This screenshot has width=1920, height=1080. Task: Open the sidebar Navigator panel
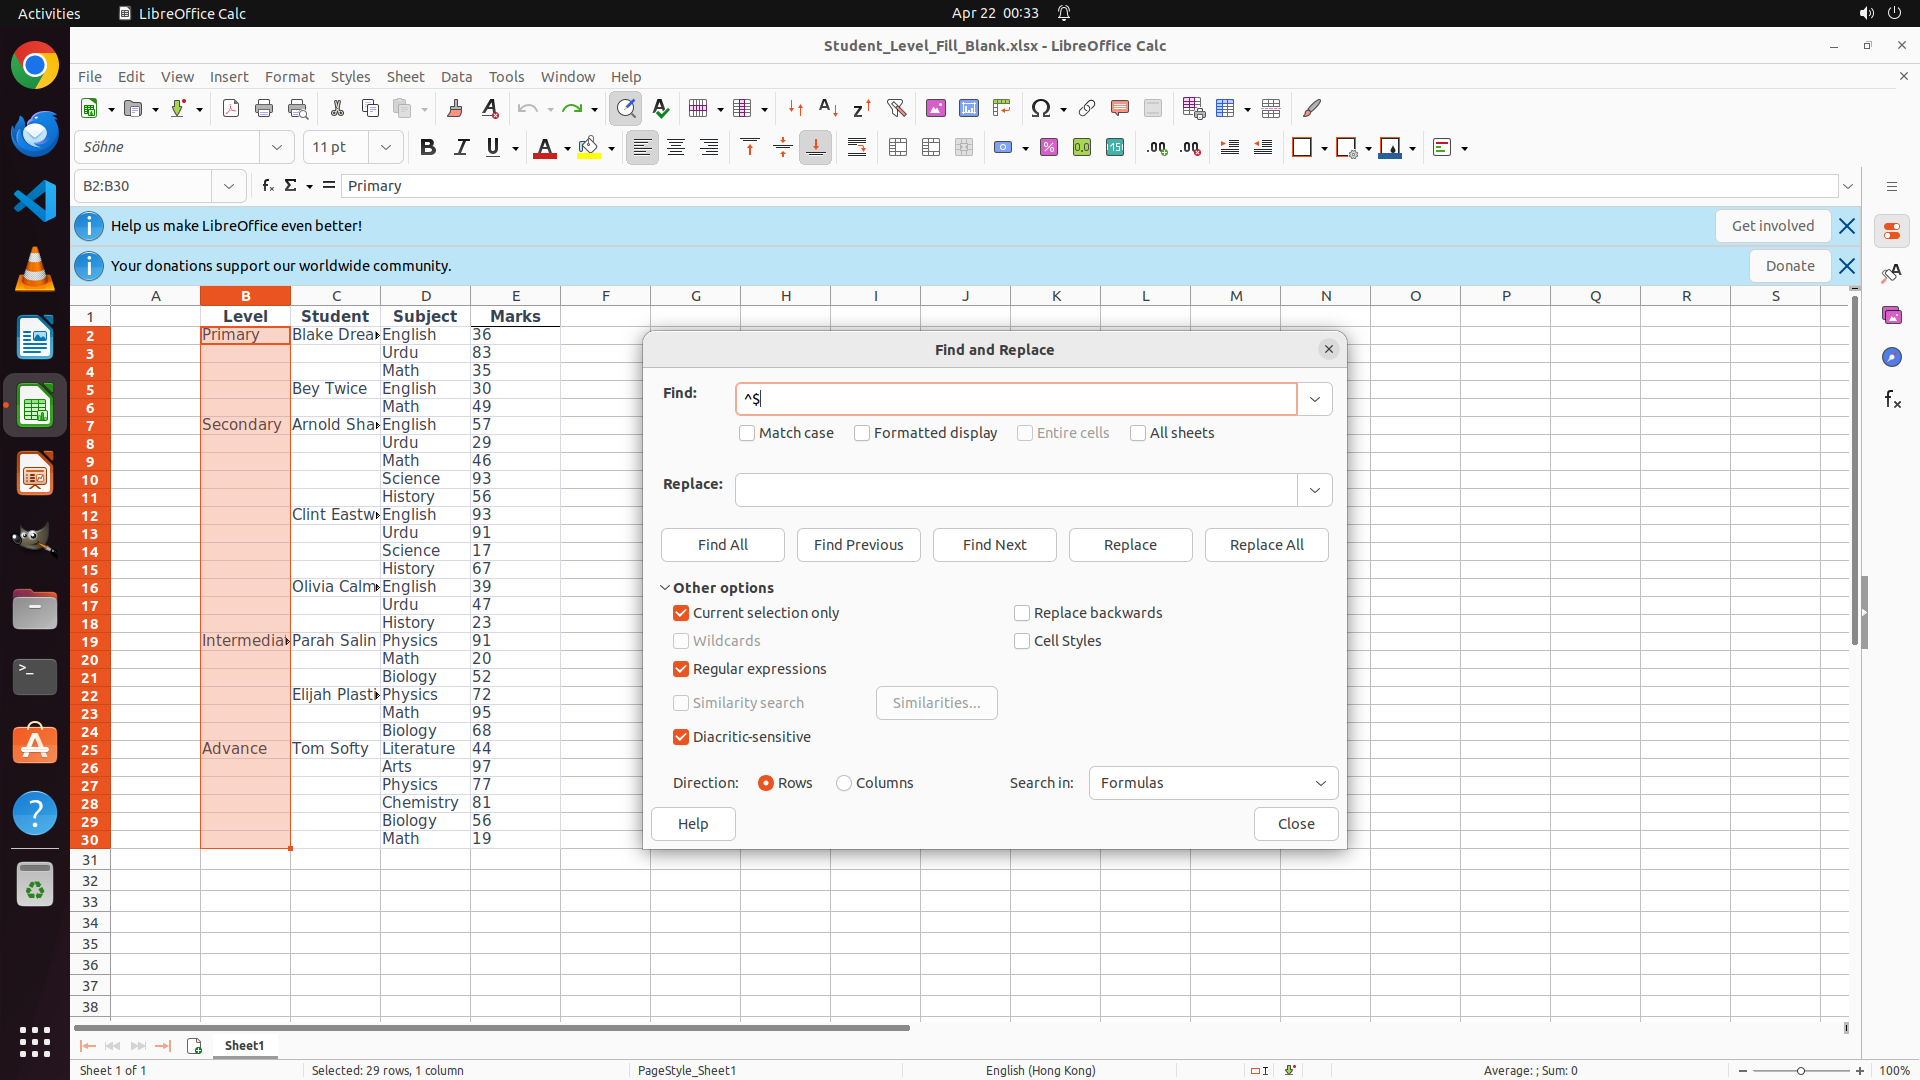[x=1892, y=357]
